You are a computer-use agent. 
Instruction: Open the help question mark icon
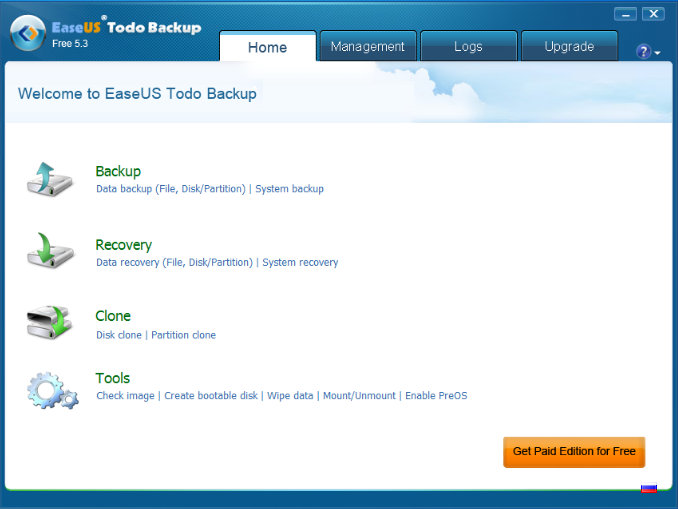click(x=643, y=51)
